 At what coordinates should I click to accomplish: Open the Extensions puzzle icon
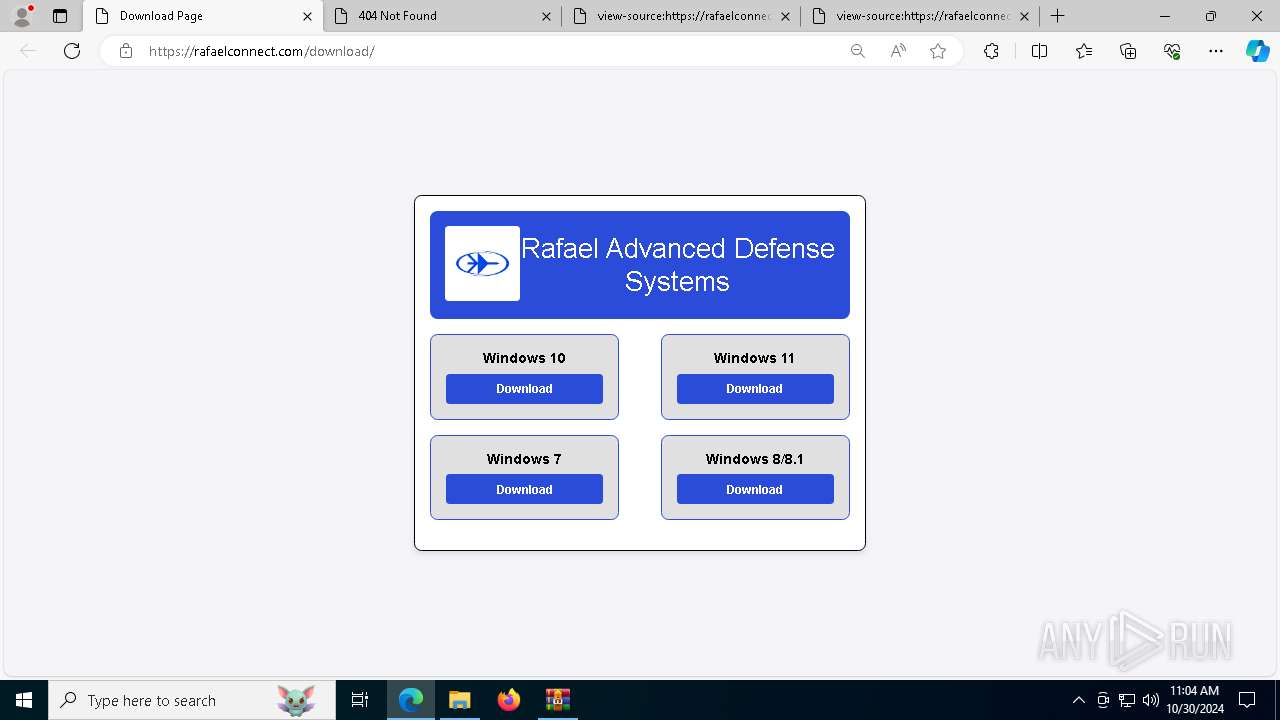pos(991,51)
